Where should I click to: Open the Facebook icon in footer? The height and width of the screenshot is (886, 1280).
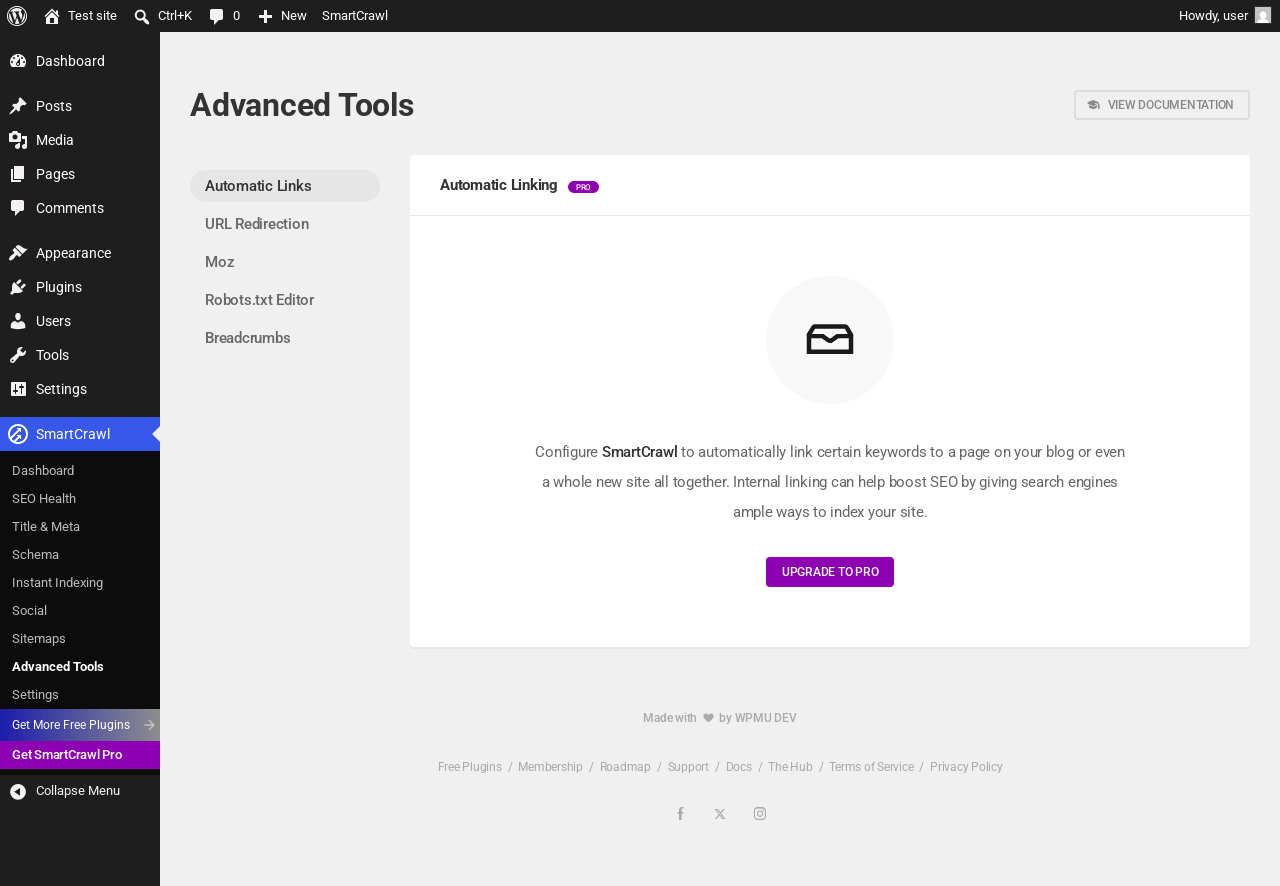click(x=680, y=814)
